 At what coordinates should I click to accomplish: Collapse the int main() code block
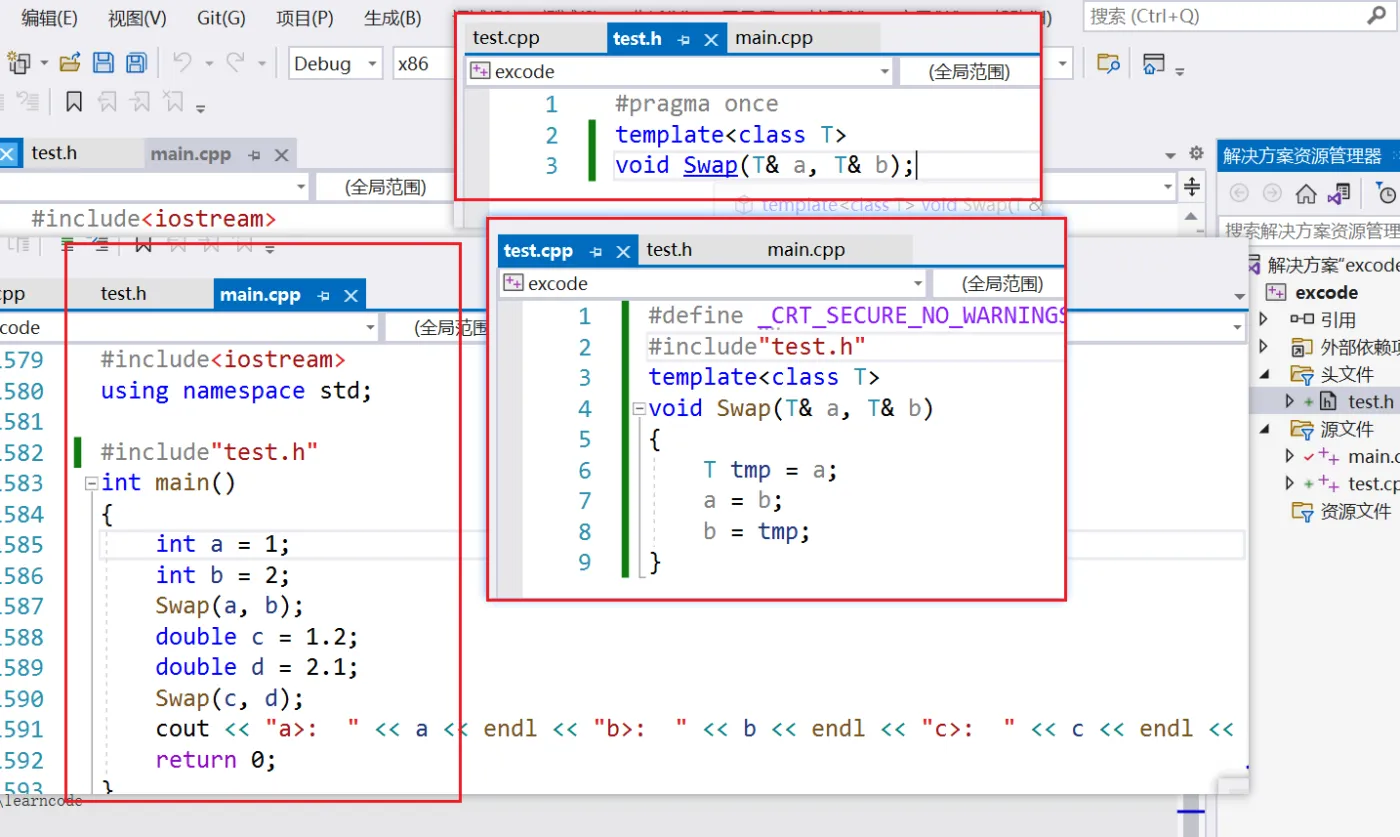point(91,483)
